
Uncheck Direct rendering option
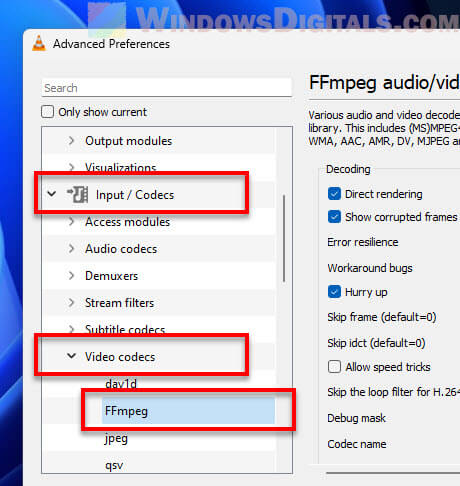(334, 194)
